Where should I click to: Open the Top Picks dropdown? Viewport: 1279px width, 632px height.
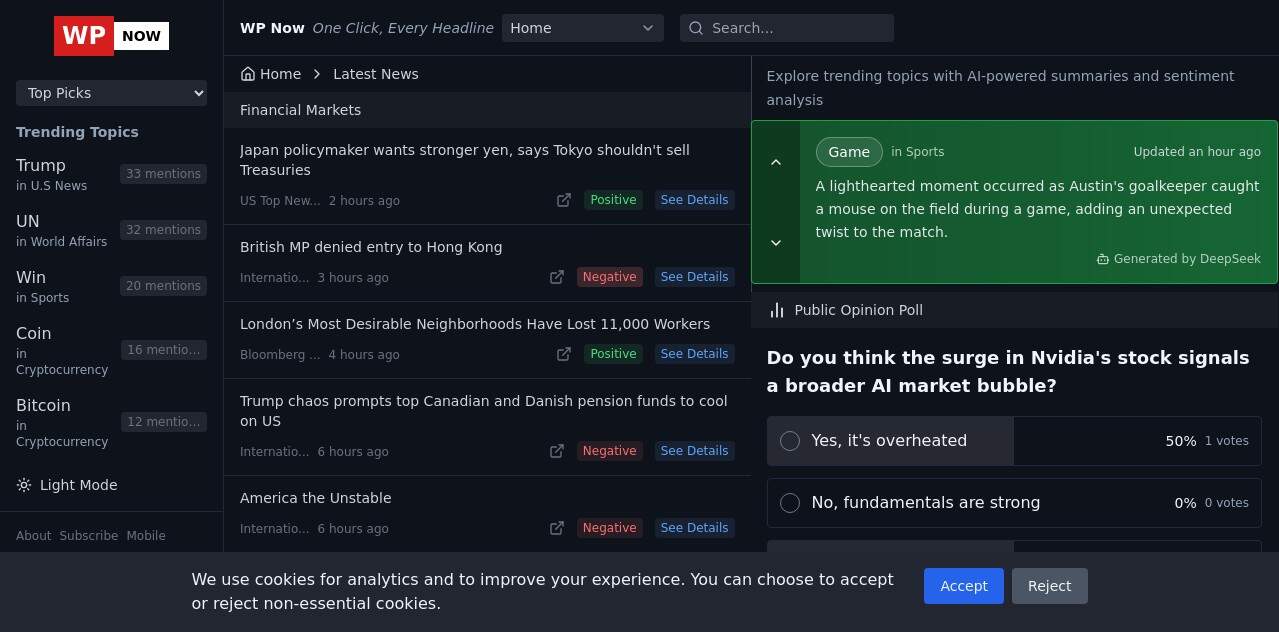[x=111, y=93]
